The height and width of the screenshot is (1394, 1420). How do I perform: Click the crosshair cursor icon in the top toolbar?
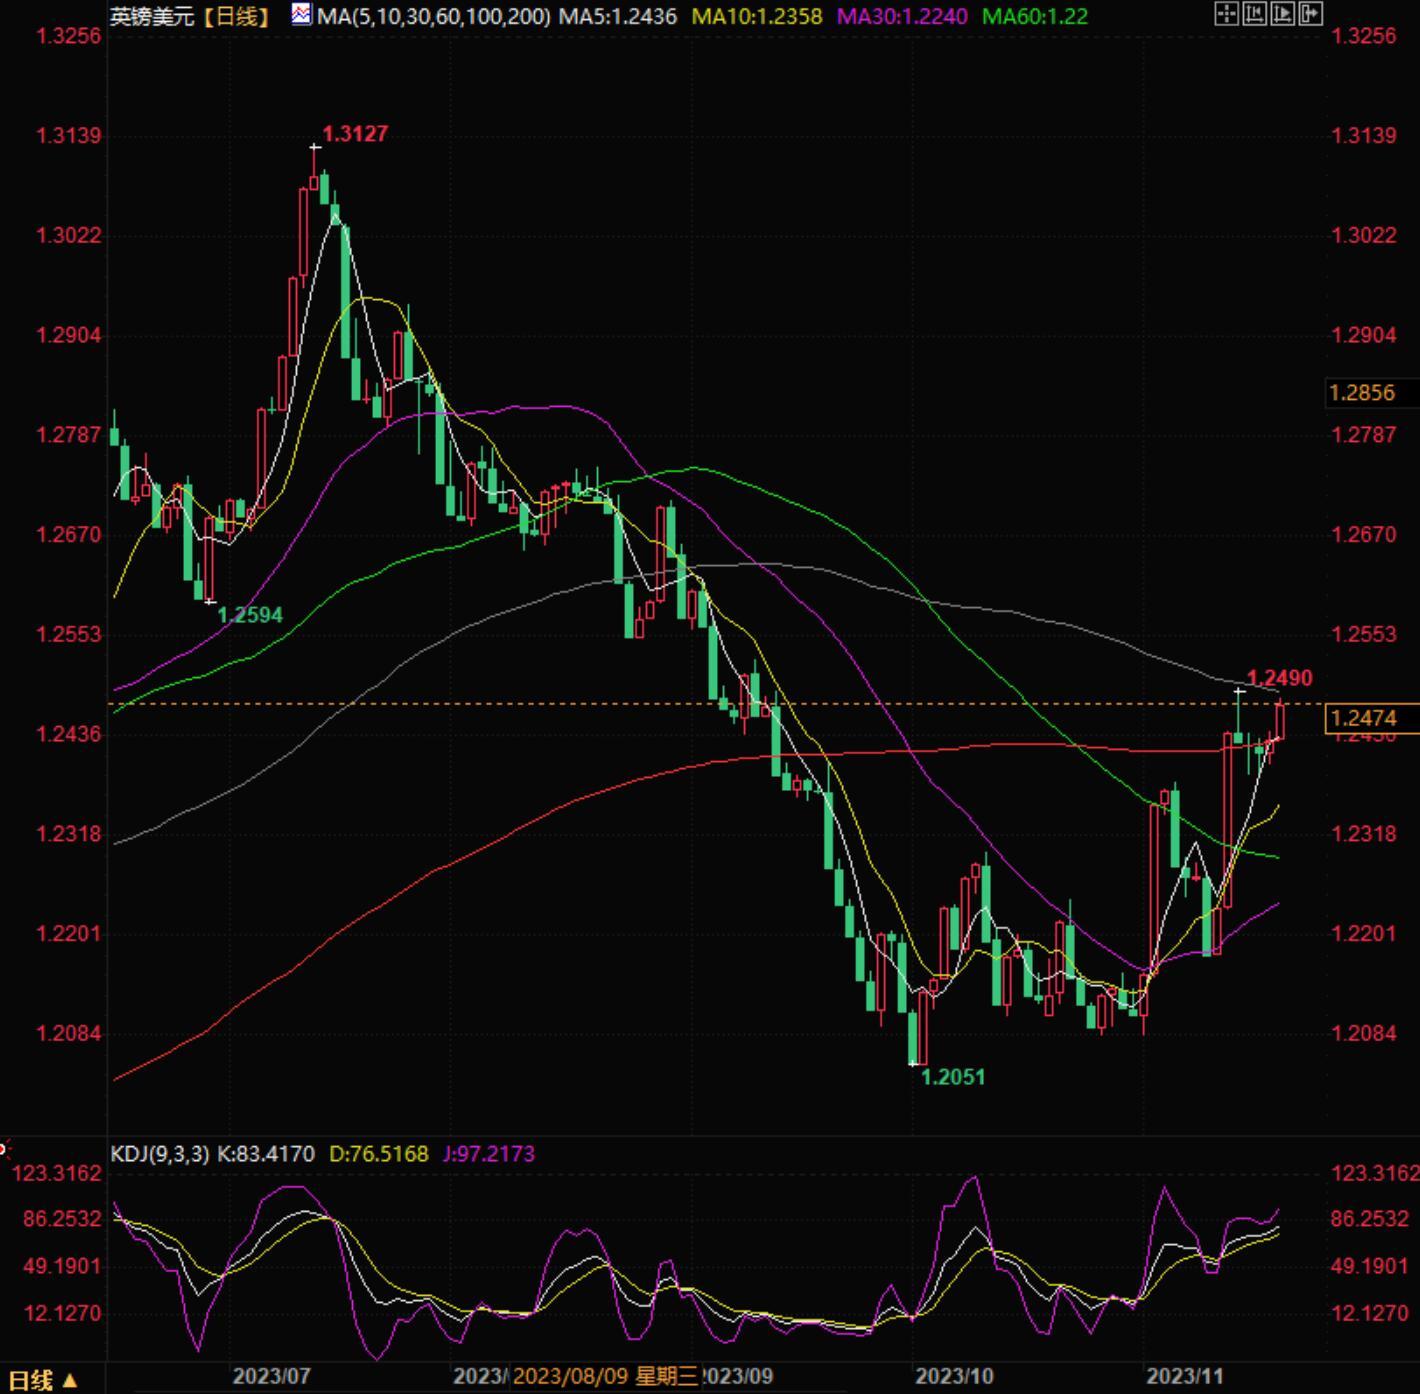click(x=1226, y=13)
